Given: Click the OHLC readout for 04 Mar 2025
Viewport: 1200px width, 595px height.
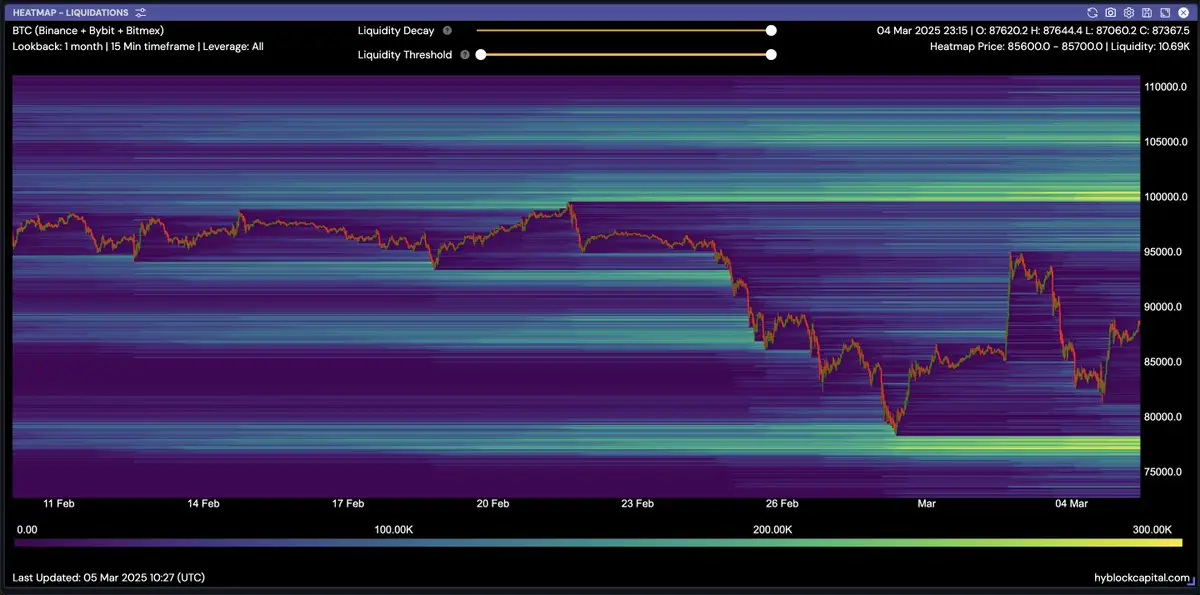Looking at the screenshot, I should [1033, 31].
